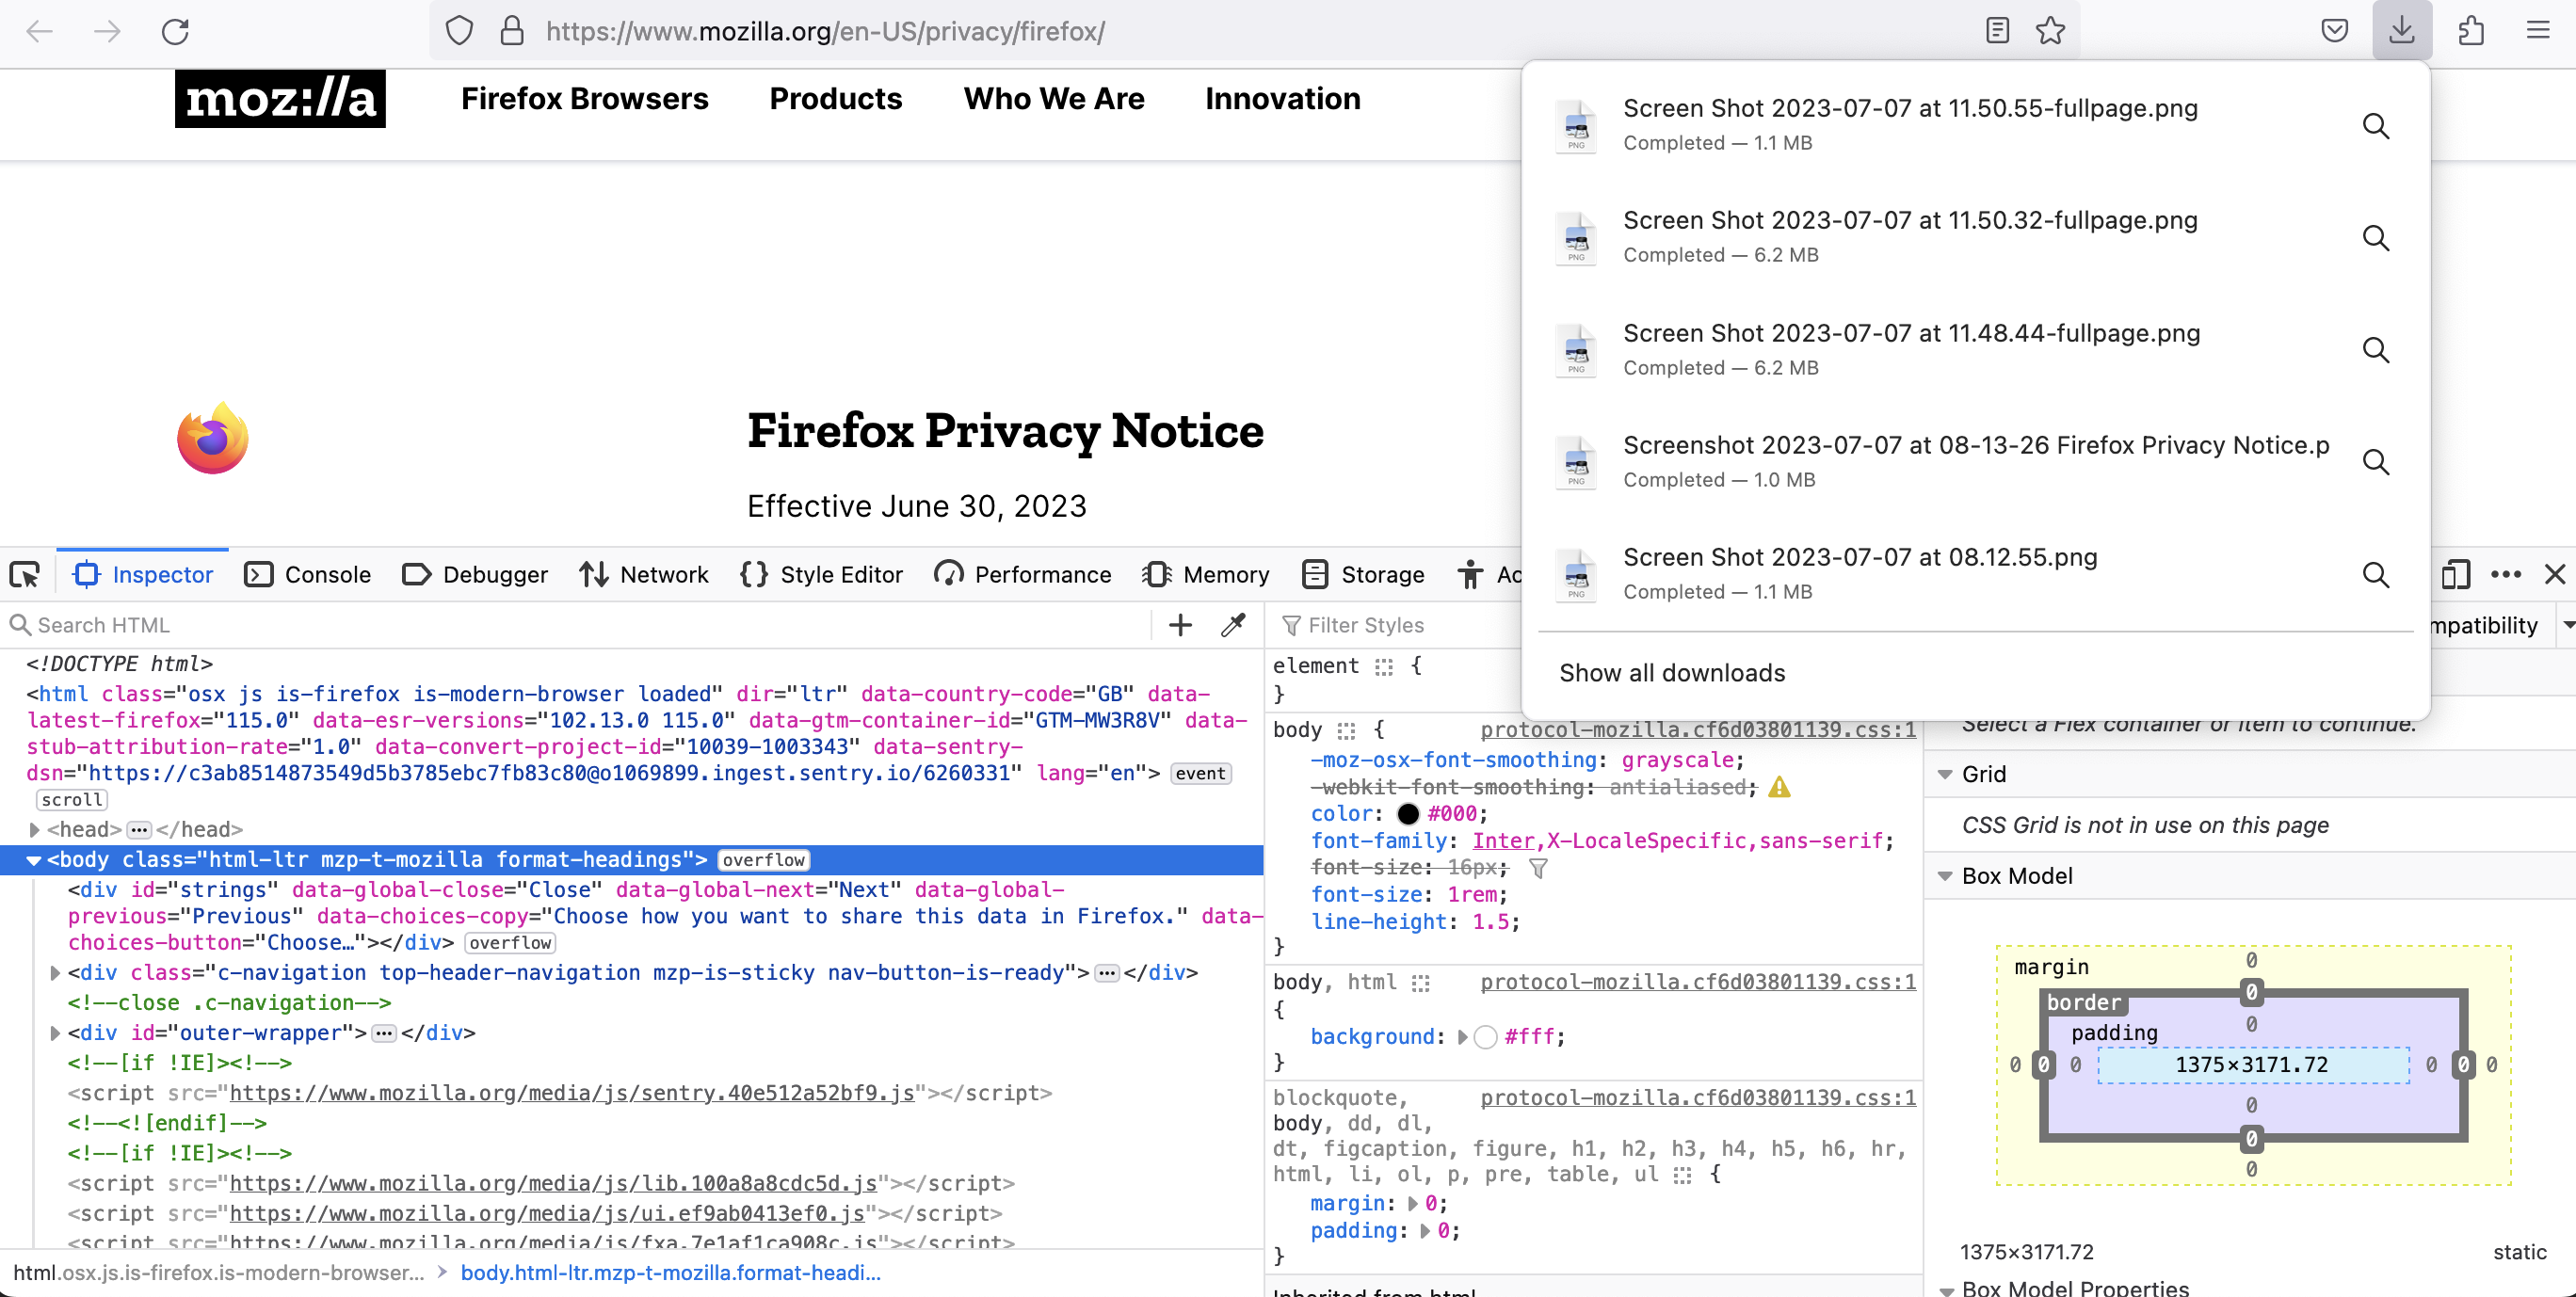Click the Search HTML input field
Screen dimensions: 2576x1297
coord(580,625)
